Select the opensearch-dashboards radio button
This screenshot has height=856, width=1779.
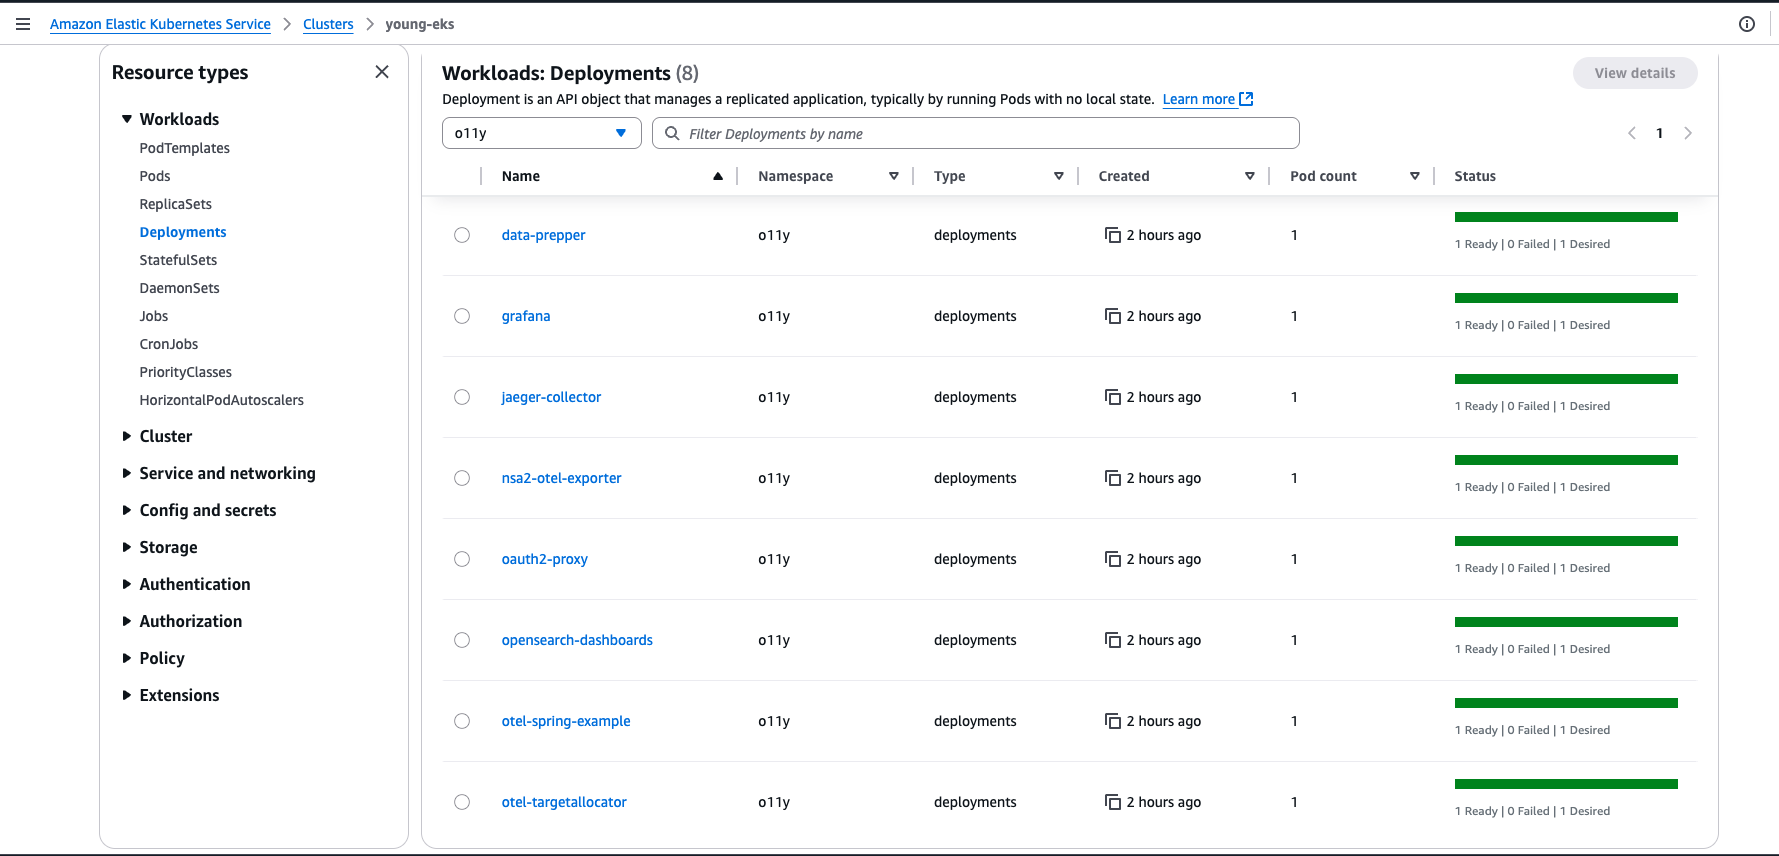click(x=462, y=640)
